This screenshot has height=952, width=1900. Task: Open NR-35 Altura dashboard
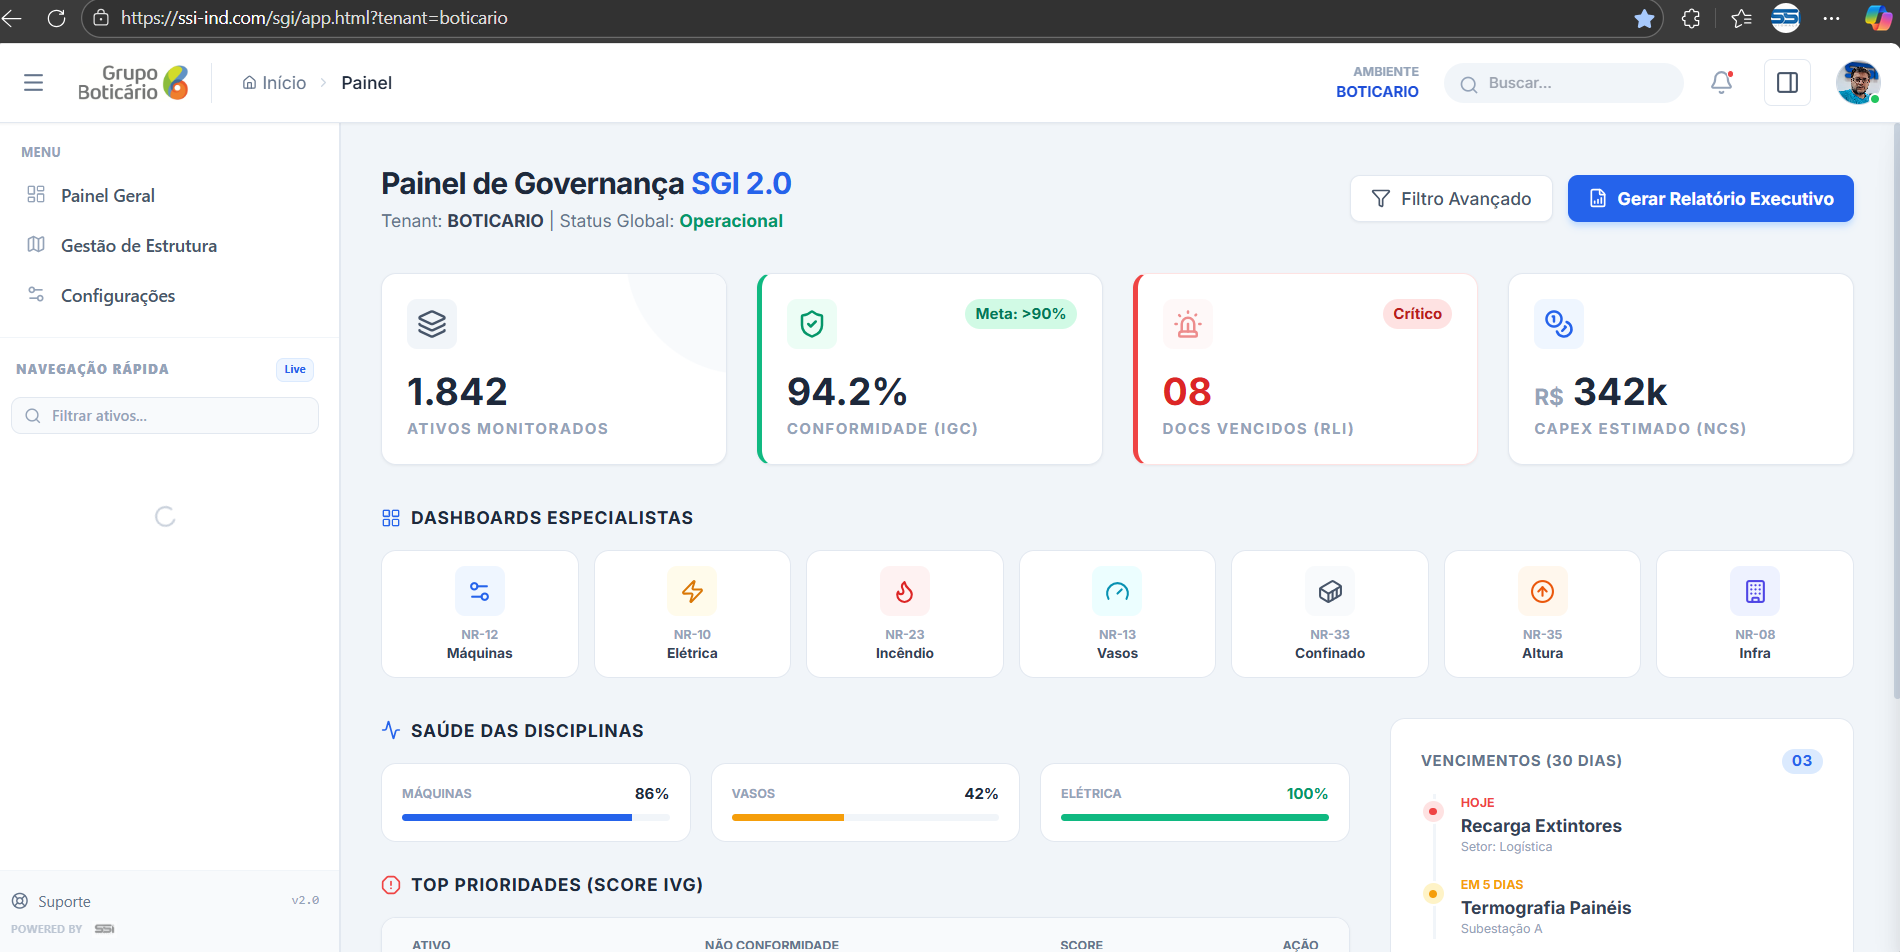coord(1542,614)
